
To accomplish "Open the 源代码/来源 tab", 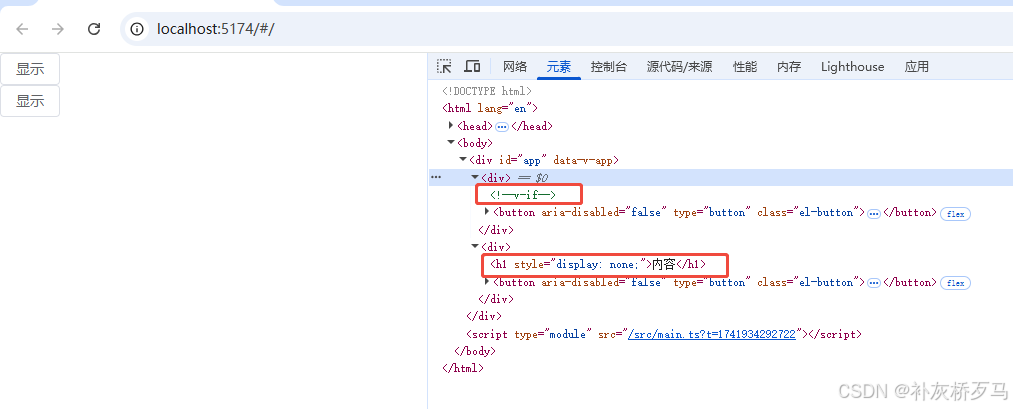I will click(x=680, y=67).
